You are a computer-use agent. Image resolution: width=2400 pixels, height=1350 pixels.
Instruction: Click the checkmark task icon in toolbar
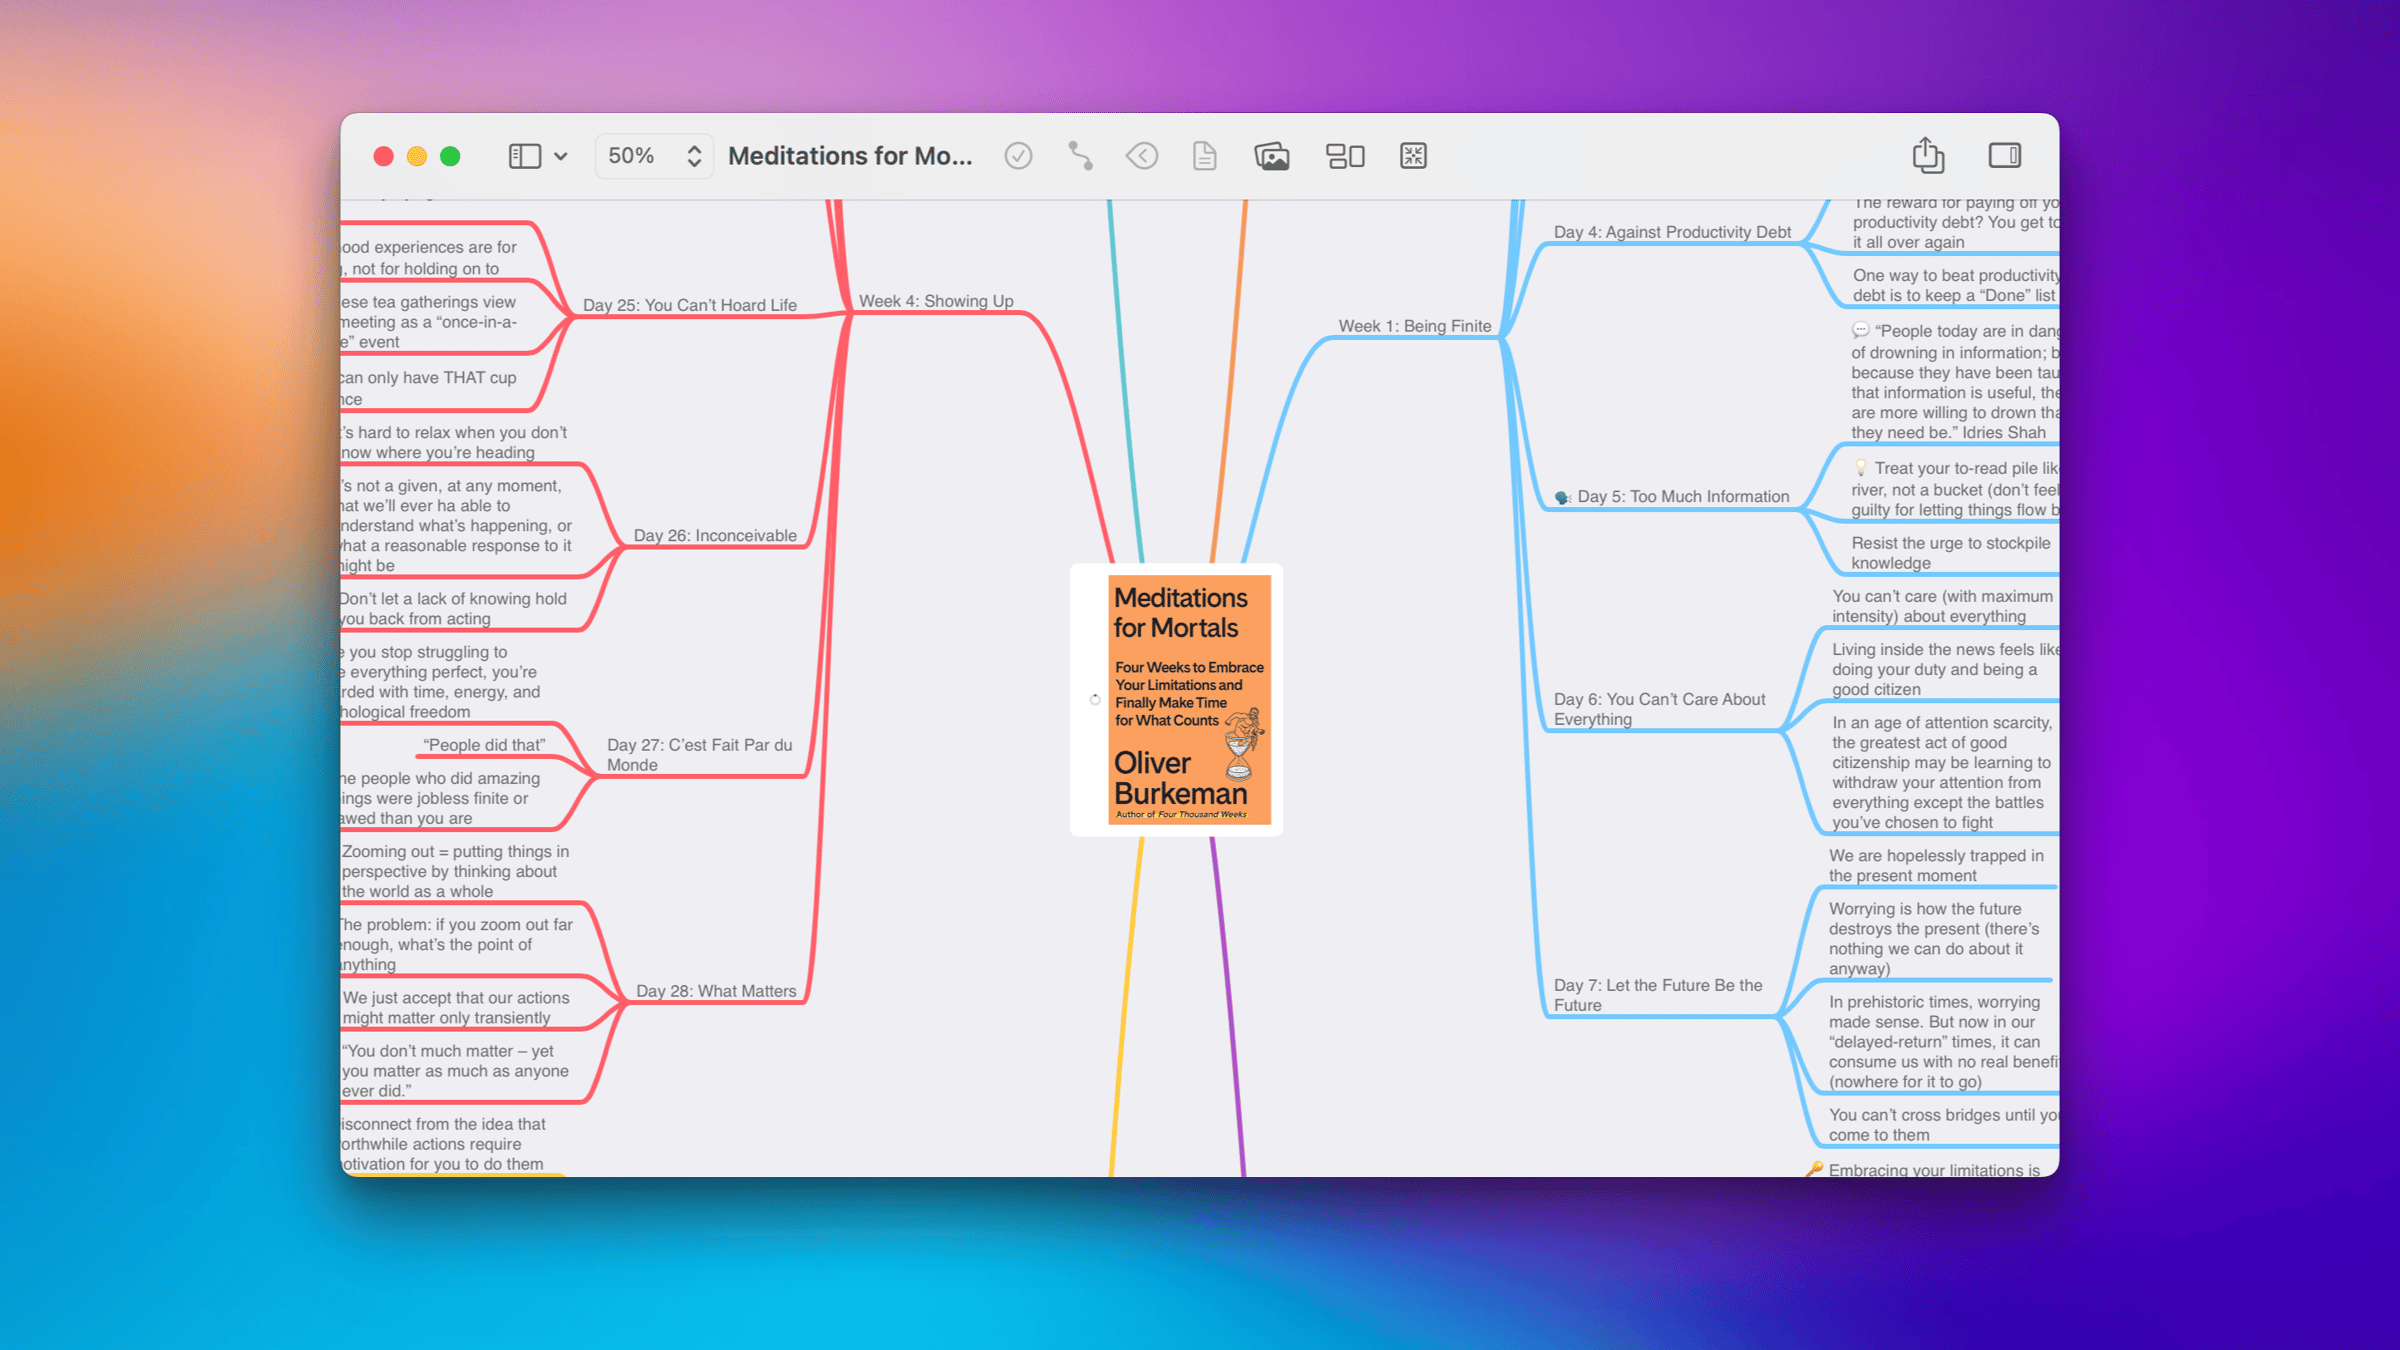[1018, 156]
